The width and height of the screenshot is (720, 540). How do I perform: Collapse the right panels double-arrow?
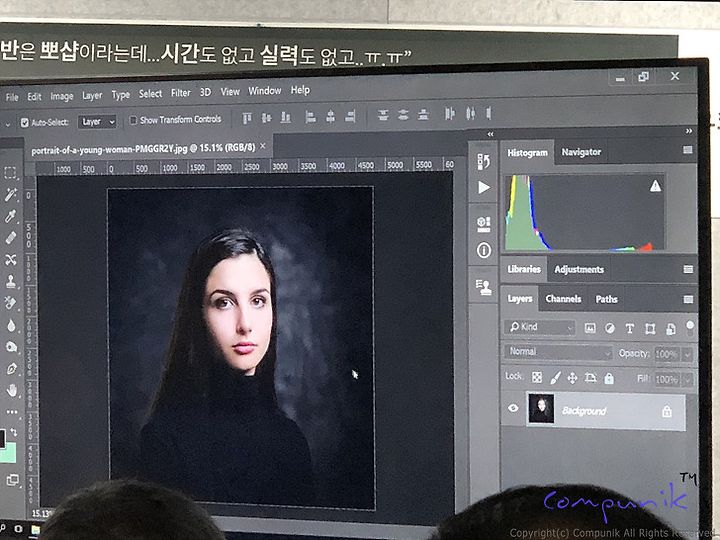(x=689, y=131)
